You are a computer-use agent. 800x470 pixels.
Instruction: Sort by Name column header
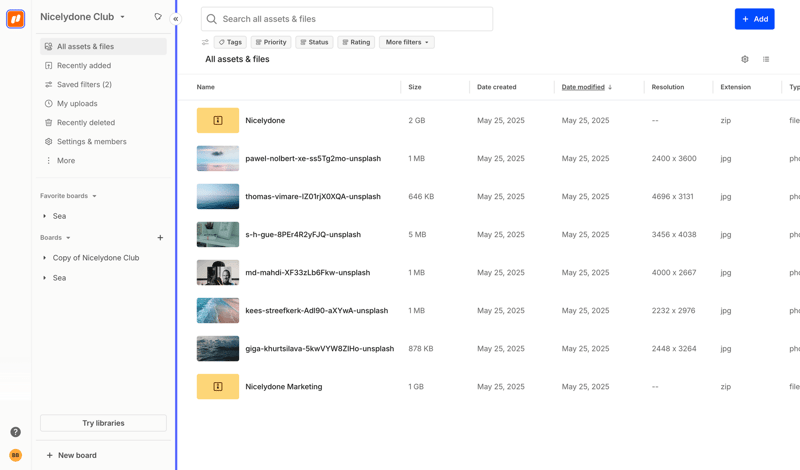point(206,87)
